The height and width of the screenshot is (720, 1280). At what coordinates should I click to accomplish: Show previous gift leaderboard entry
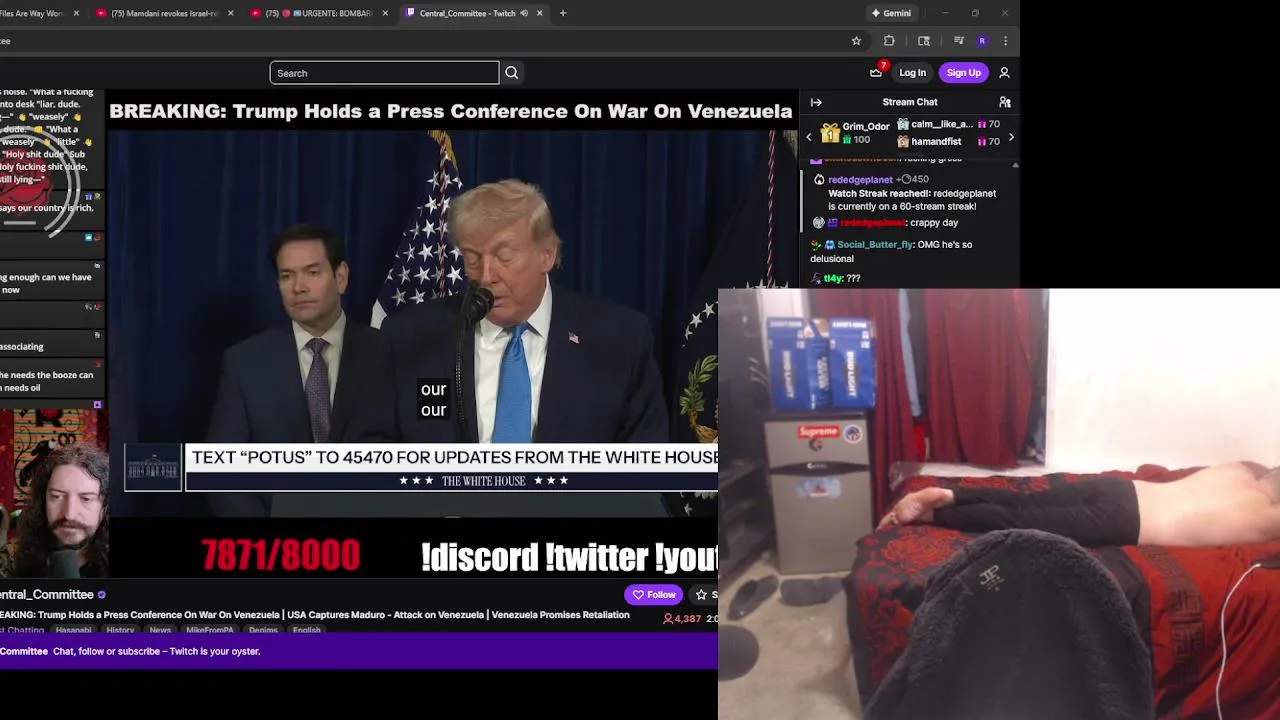tap(809, 137)
